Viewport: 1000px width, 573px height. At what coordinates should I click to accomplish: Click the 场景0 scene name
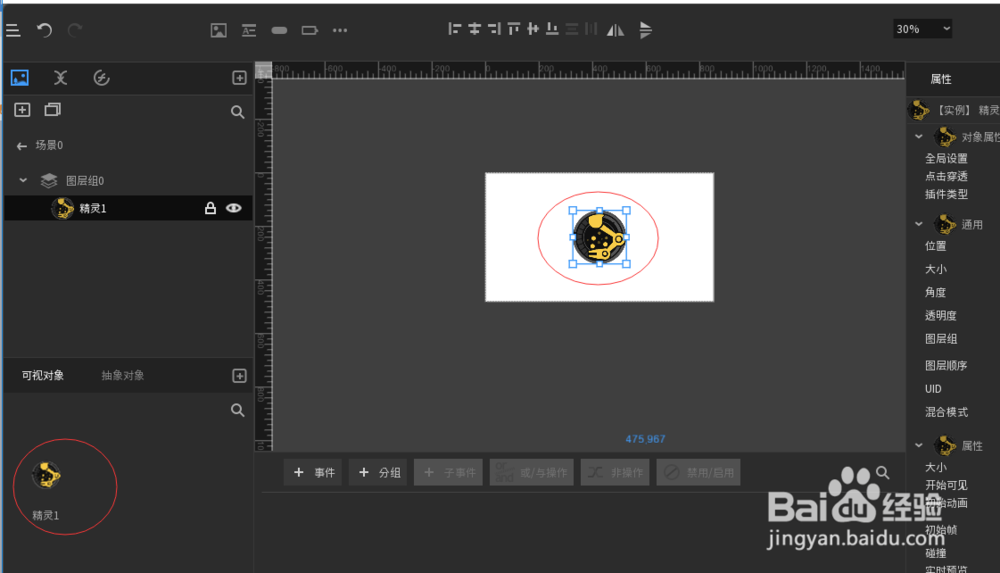(49, 145)
